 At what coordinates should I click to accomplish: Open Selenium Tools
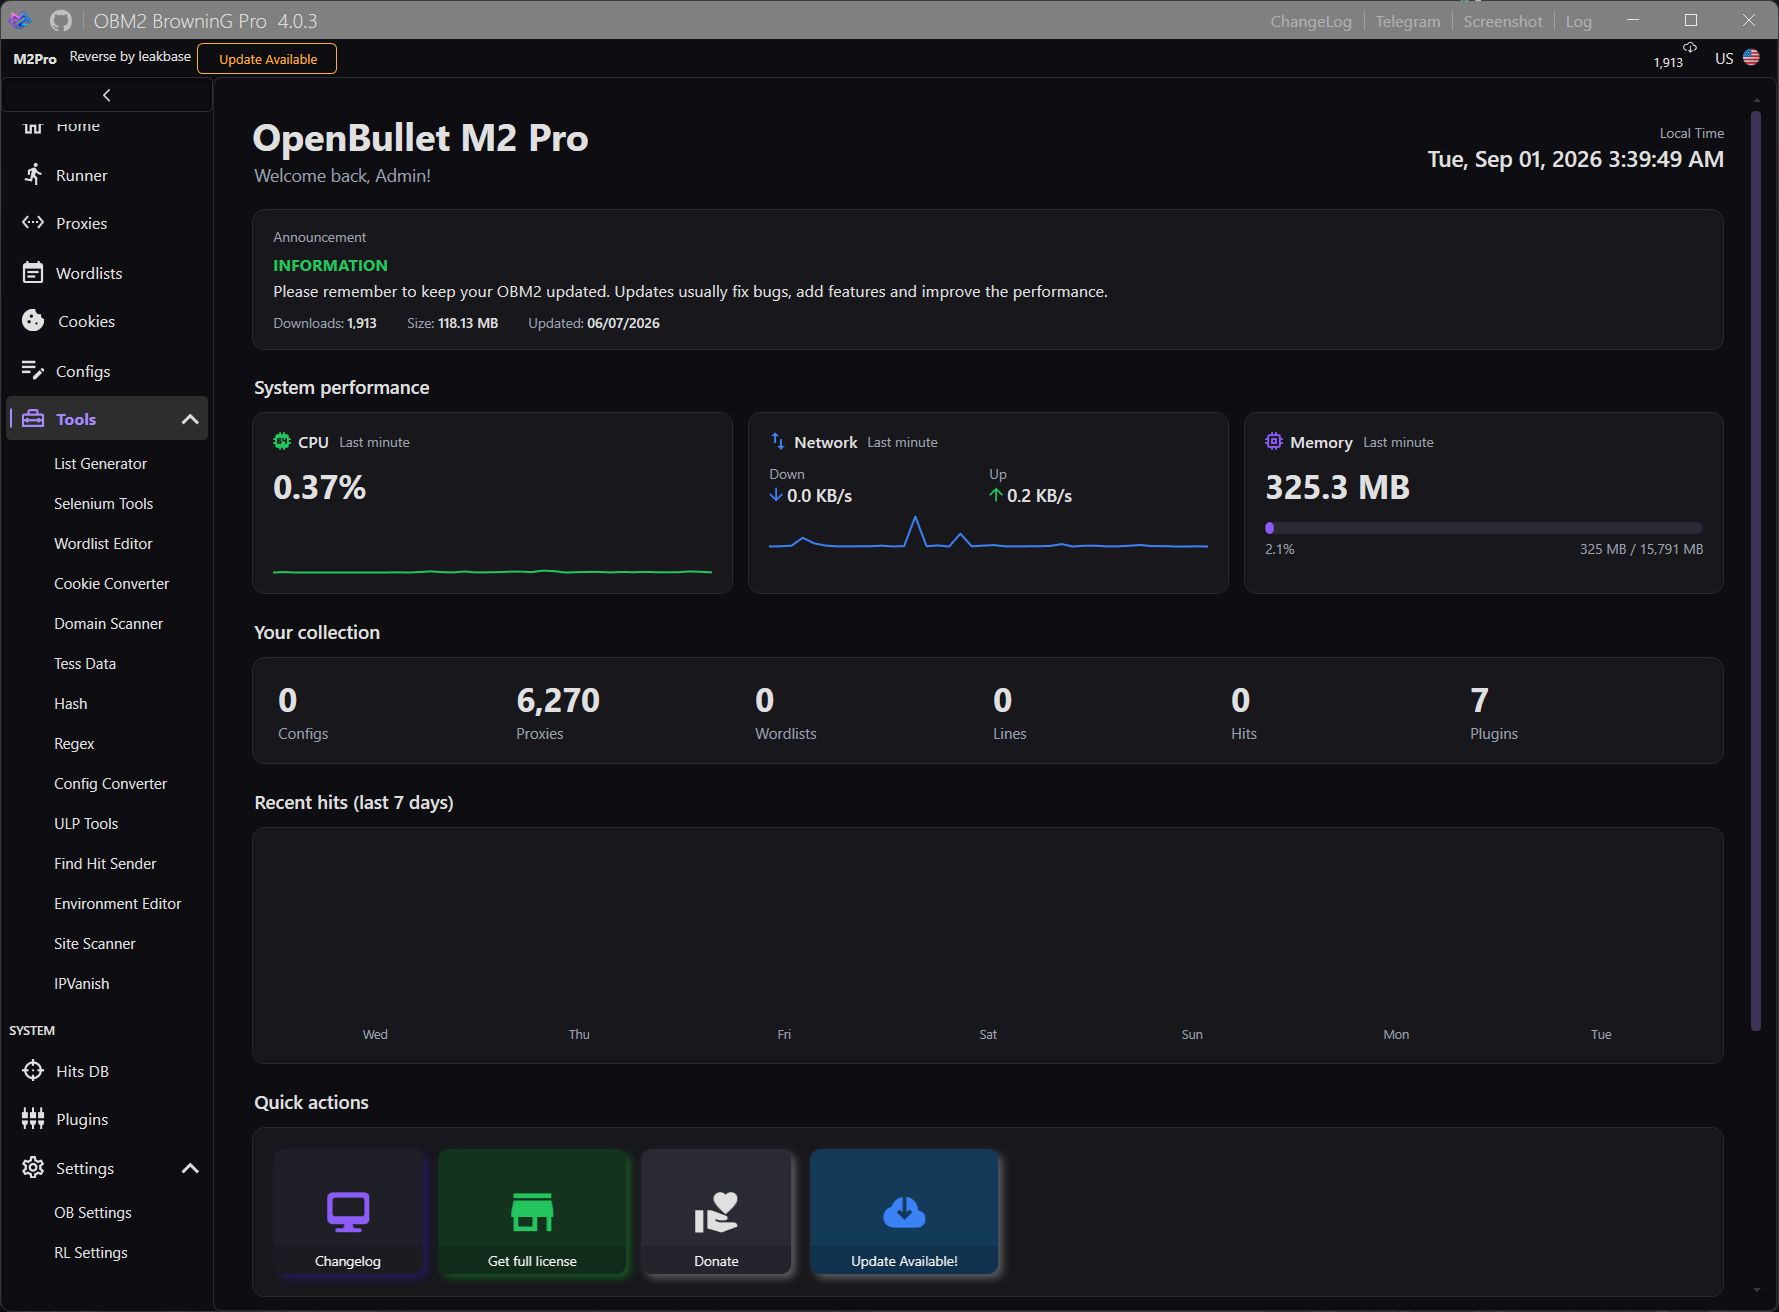(104, 504)
